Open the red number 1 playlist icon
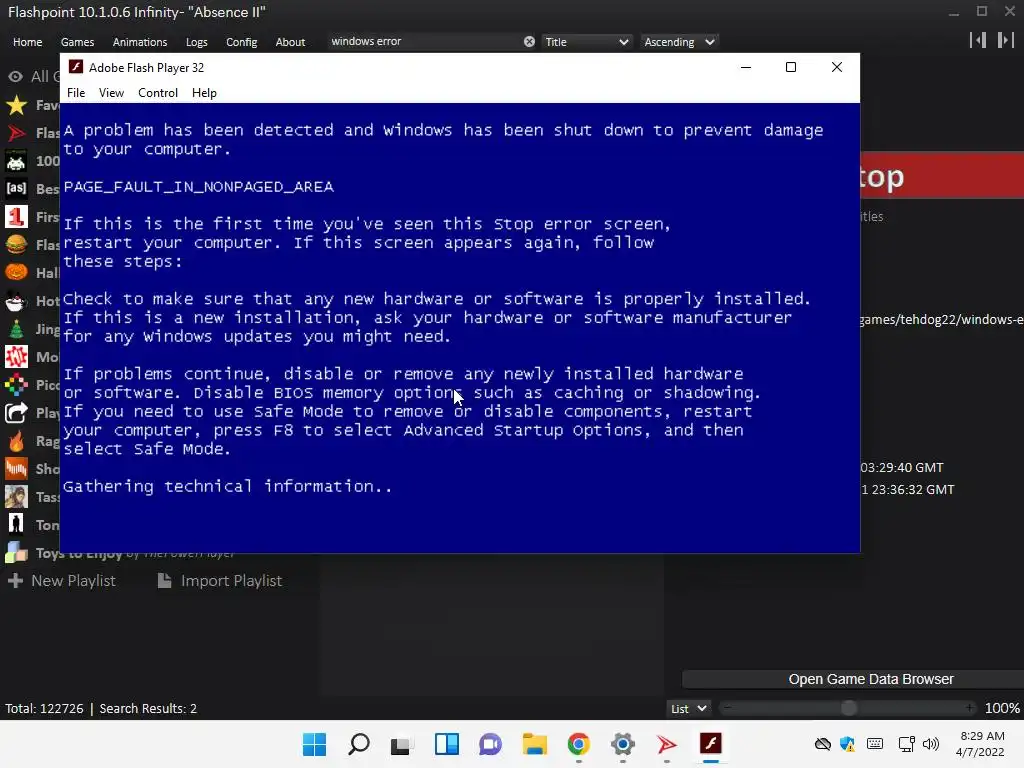 coord(16,216)
